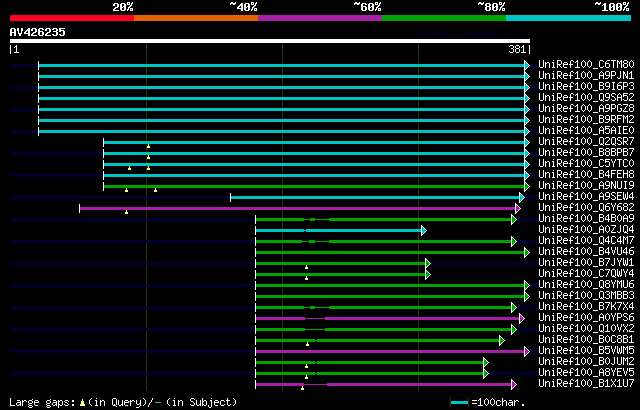Click the purple ~60% identity legend segment

(320, 18)
